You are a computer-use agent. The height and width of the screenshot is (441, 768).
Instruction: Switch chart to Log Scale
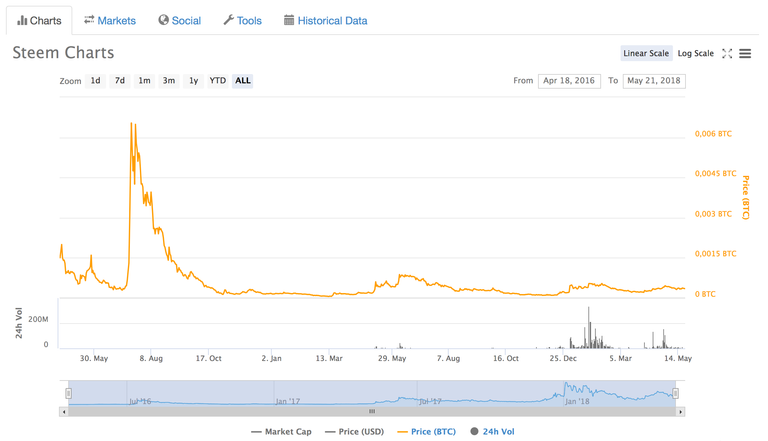pyautogui.click(x=696, y=53)
